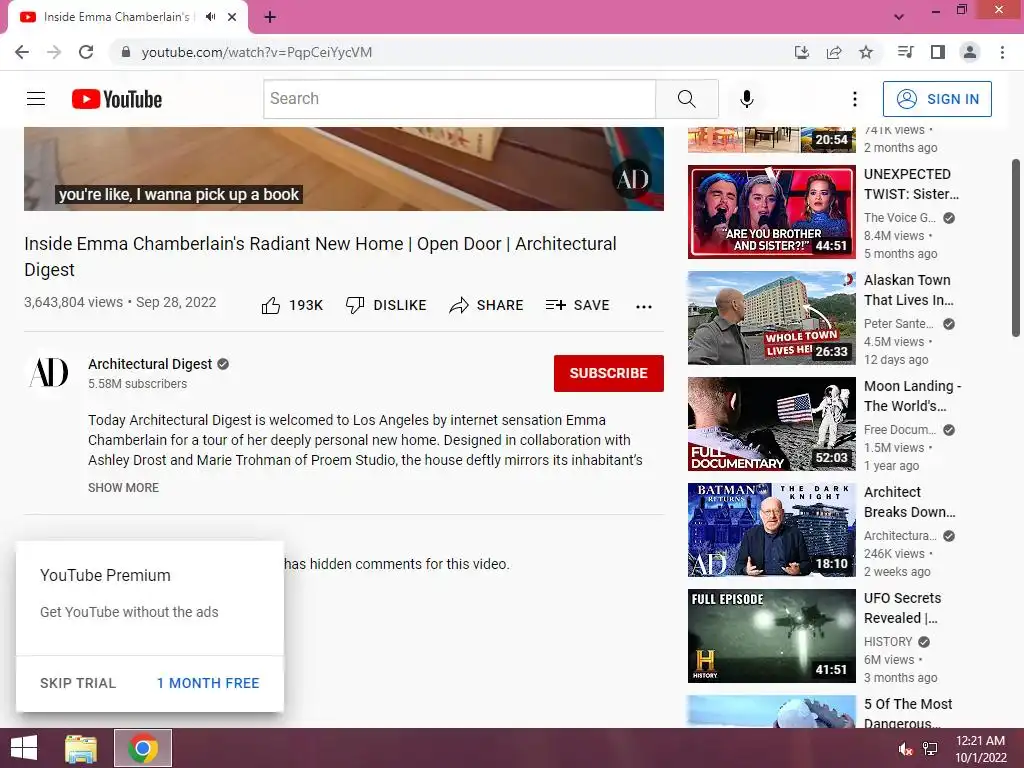
Task: Open media controls icon in Chrome toolbar
Action: pyautogui.click(x=905, y=52)
